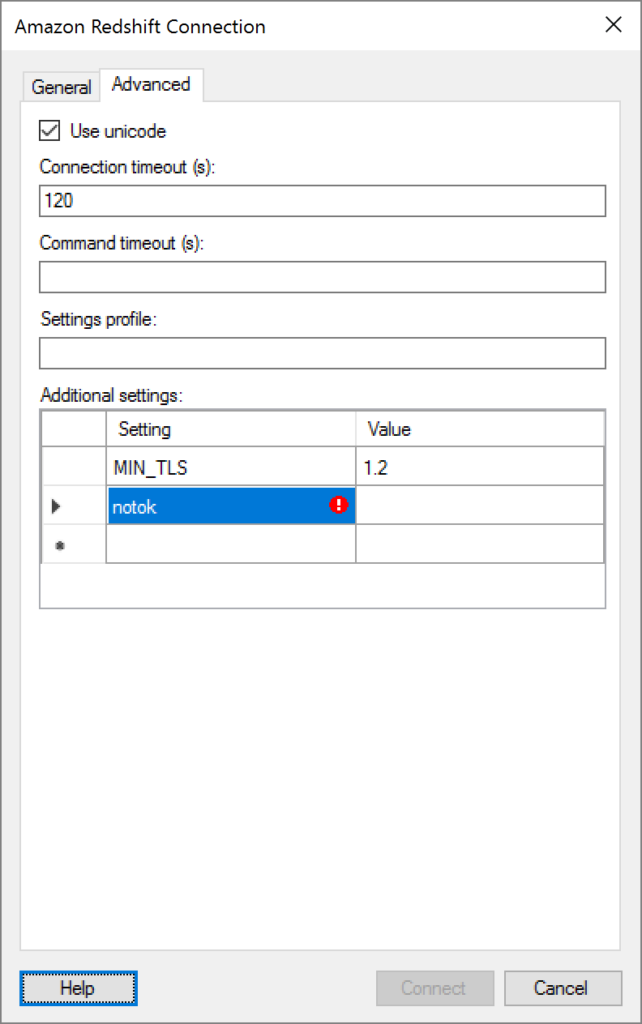Select the current row arrow indicator
Image resolution: width=642 pixels, height=1024 pixels.
point(56,506)
